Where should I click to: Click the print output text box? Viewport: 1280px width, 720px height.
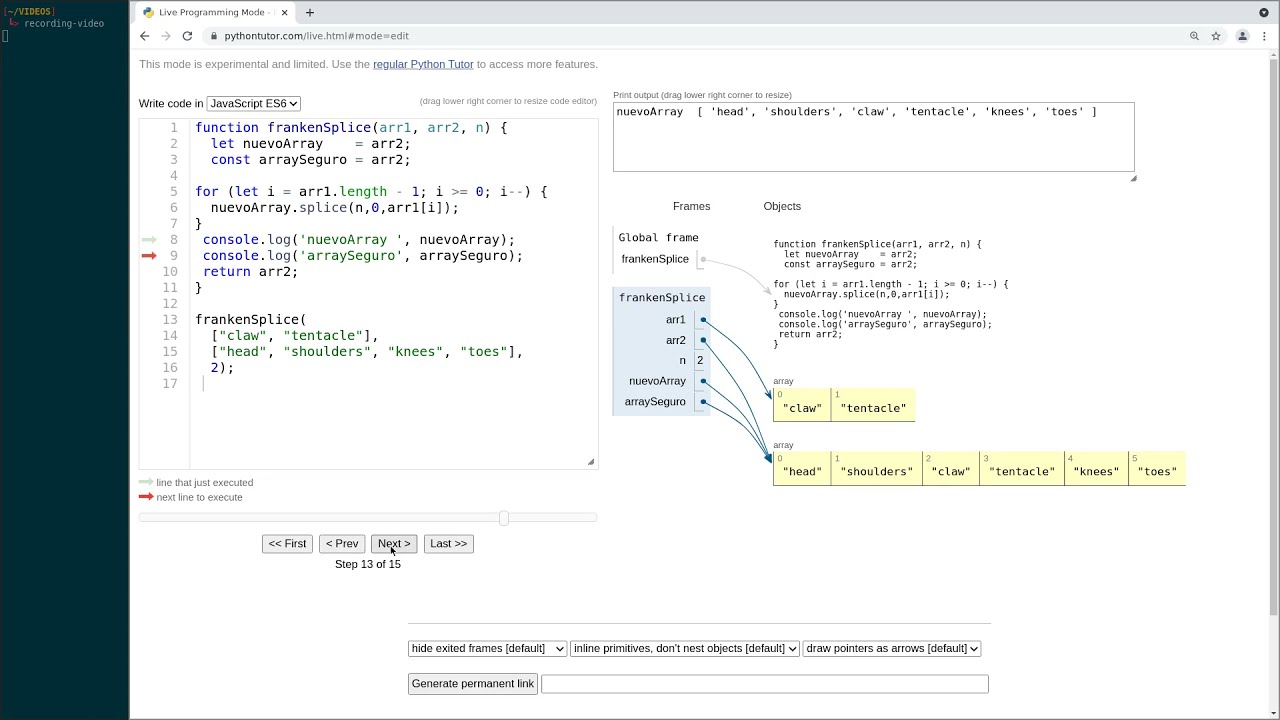pos(873,137)
